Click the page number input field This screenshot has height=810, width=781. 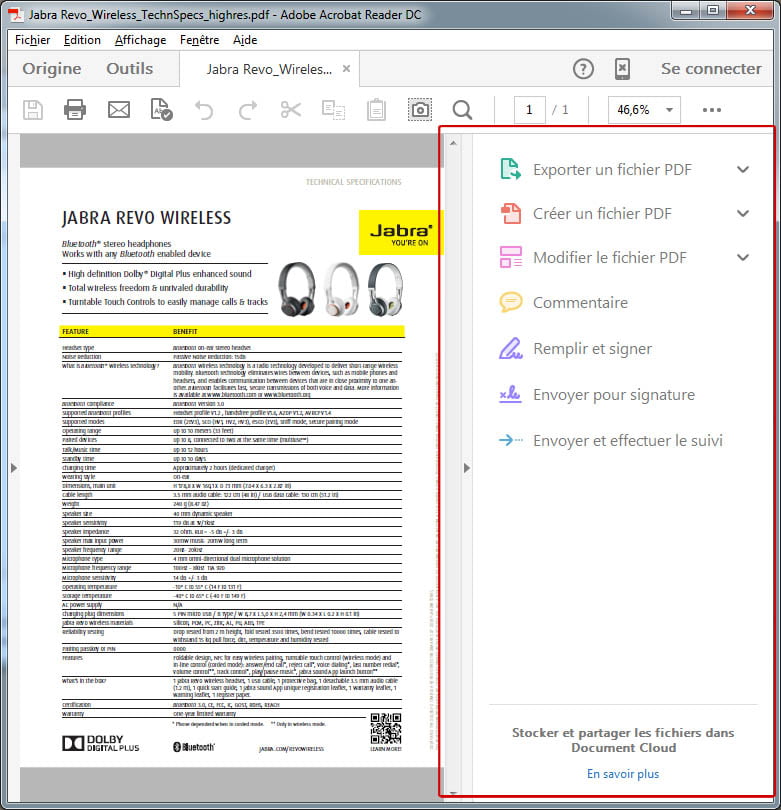529,110
